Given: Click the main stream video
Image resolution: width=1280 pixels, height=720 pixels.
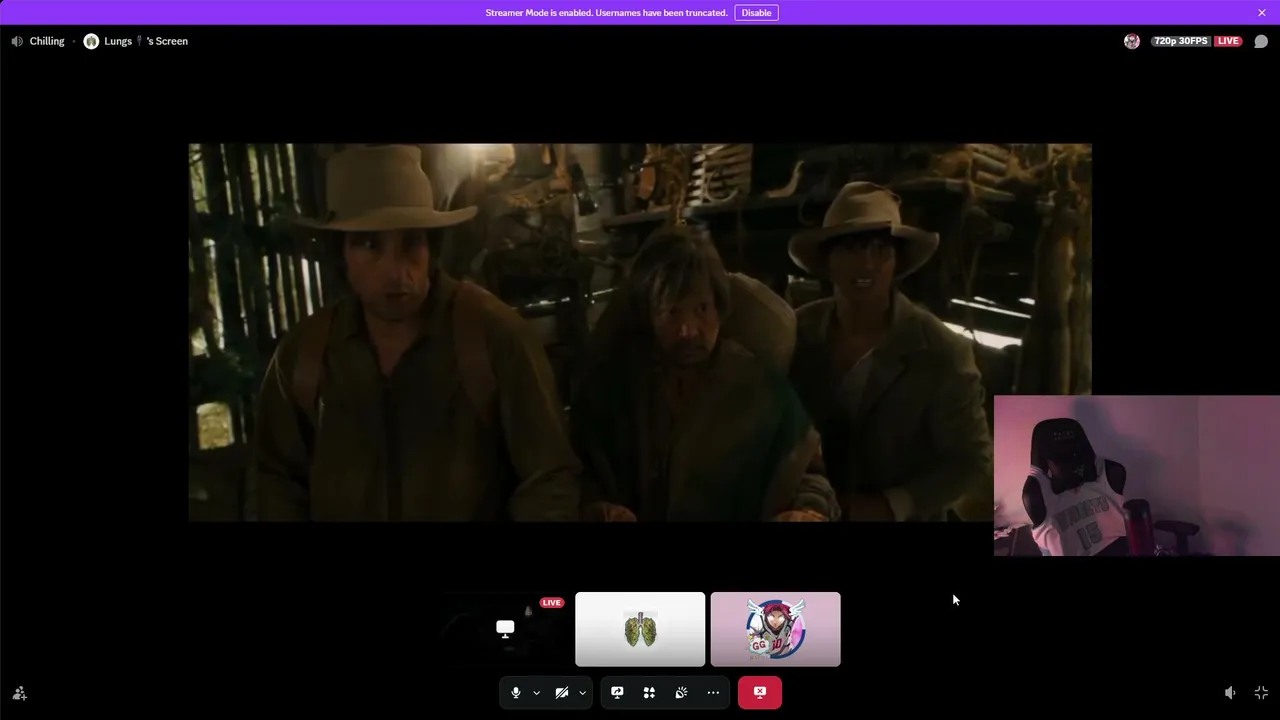Looking at the screenshot, I should [x=640, y=332].
